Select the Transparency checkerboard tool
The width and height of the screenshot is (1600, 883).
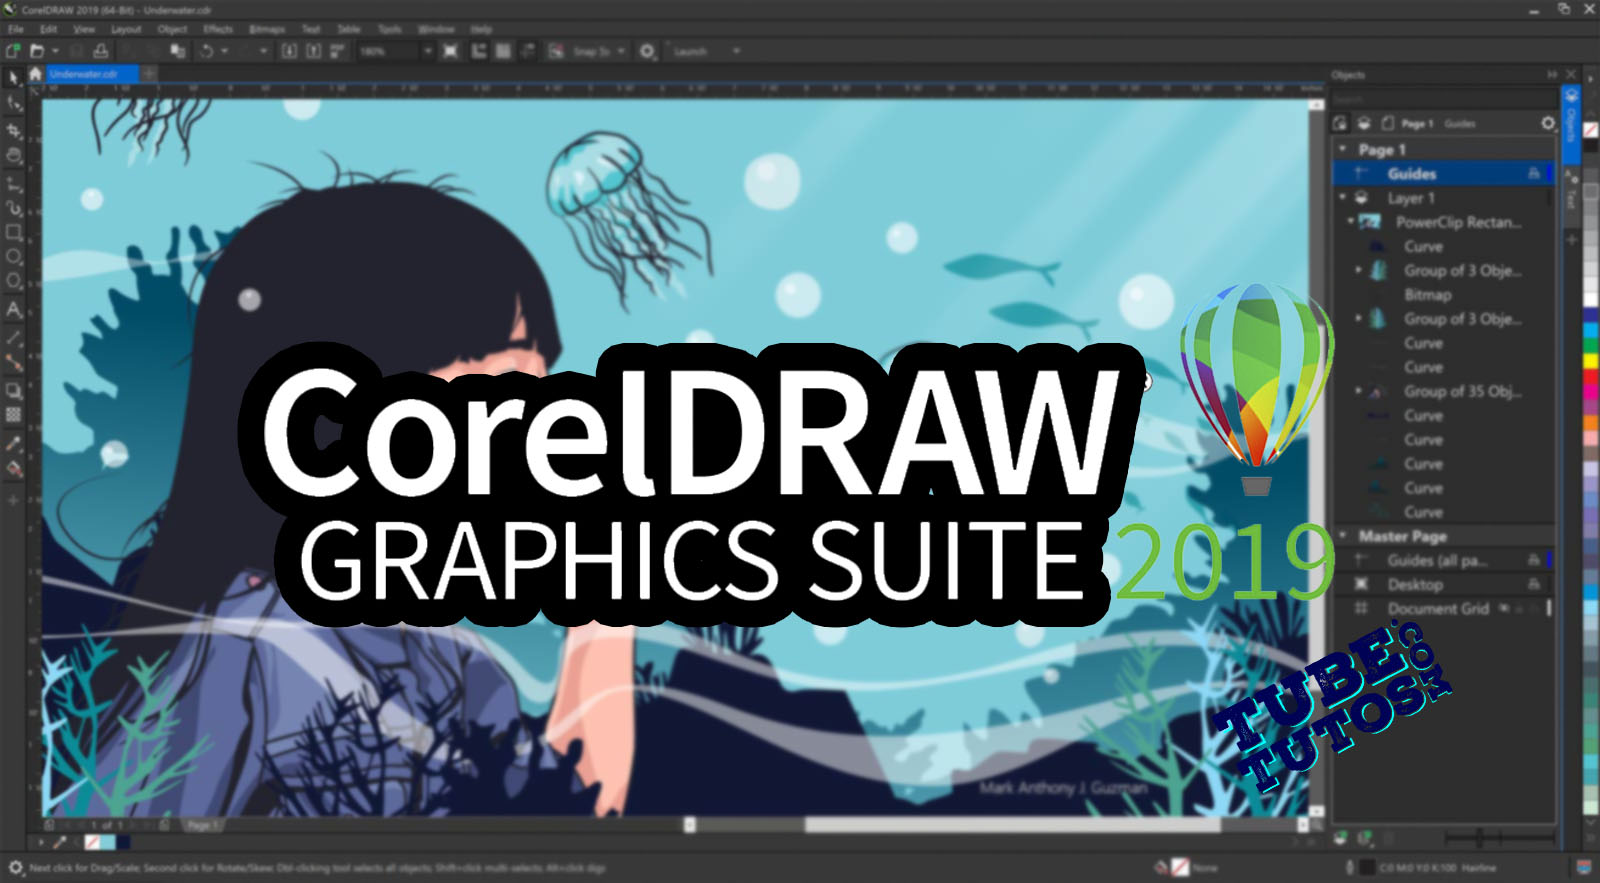(x=13, y=414)
